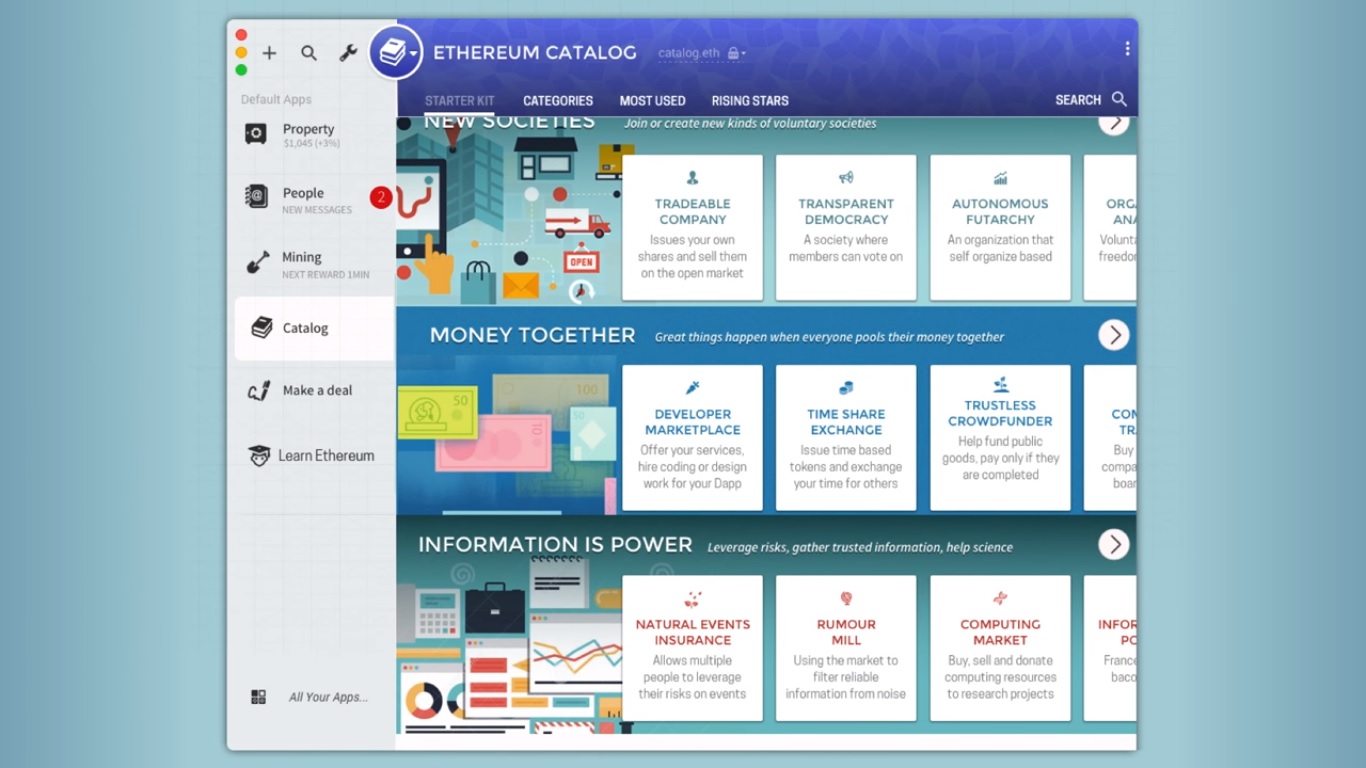Open the Computing Market card

[1000, 648]
